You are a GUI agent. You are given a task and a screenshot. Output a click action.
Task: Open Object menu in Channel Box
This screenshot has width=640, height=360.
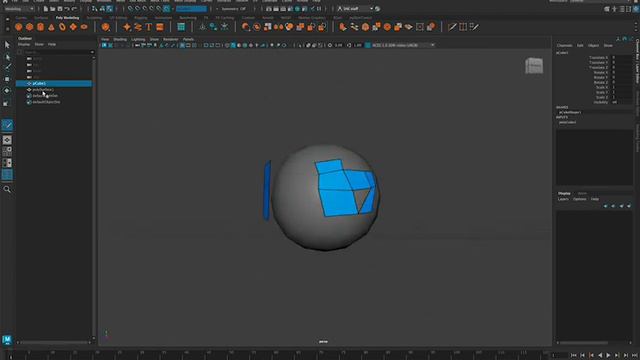[x=593, y=45]
